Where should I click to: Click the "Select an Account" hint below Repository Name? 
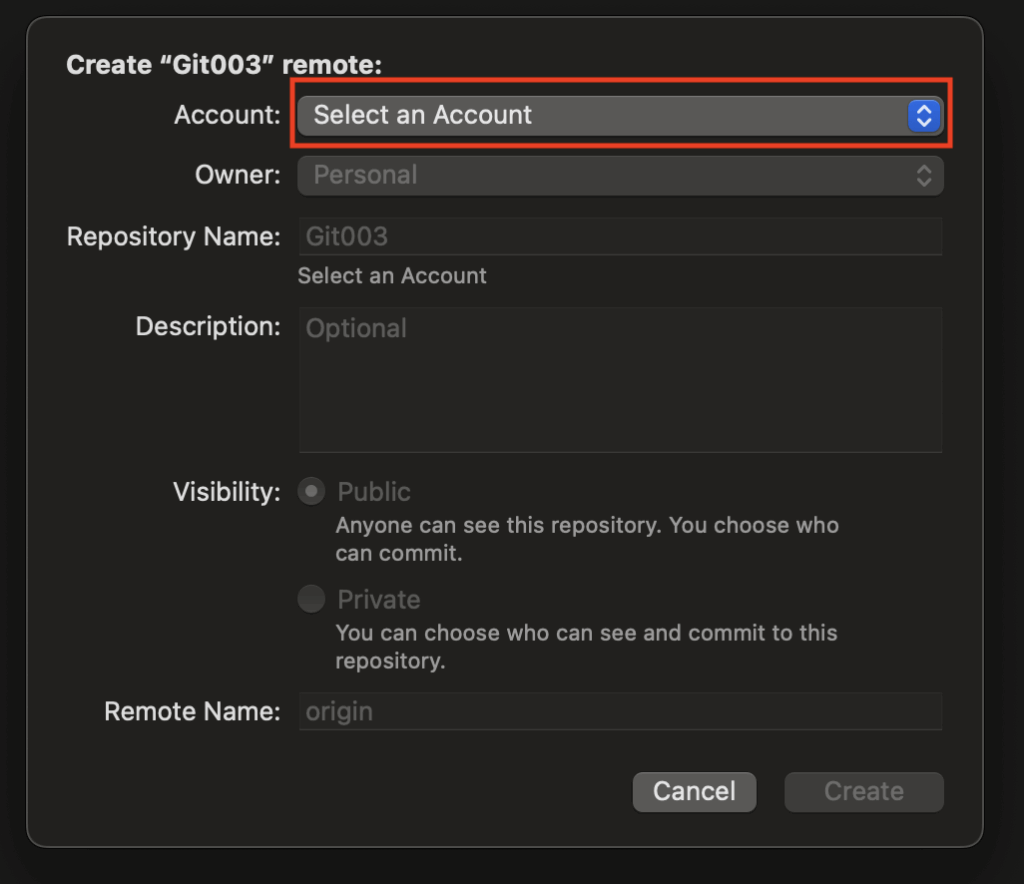click(x=392, y=276)
